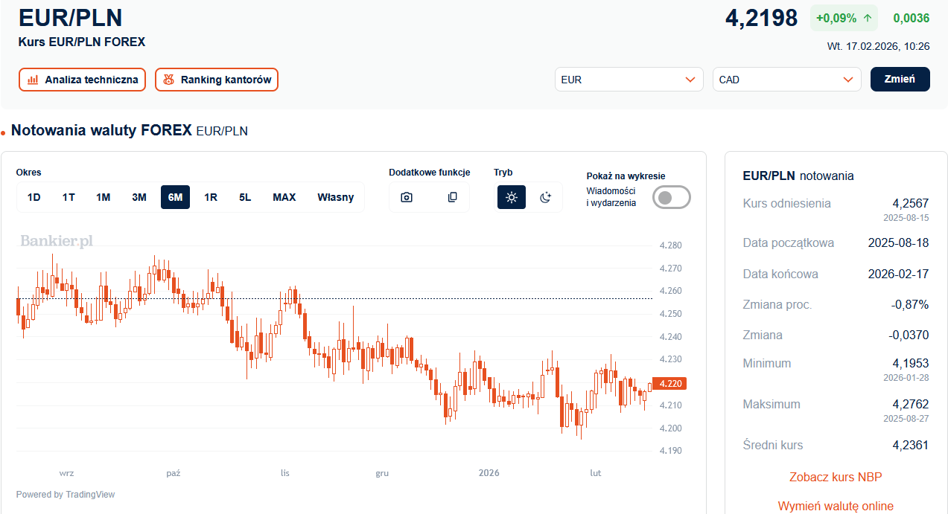The height and width of the screenshot is (514, 948).
Task: Click the end date 2026-02-17
Action: [x=898, y=274]
